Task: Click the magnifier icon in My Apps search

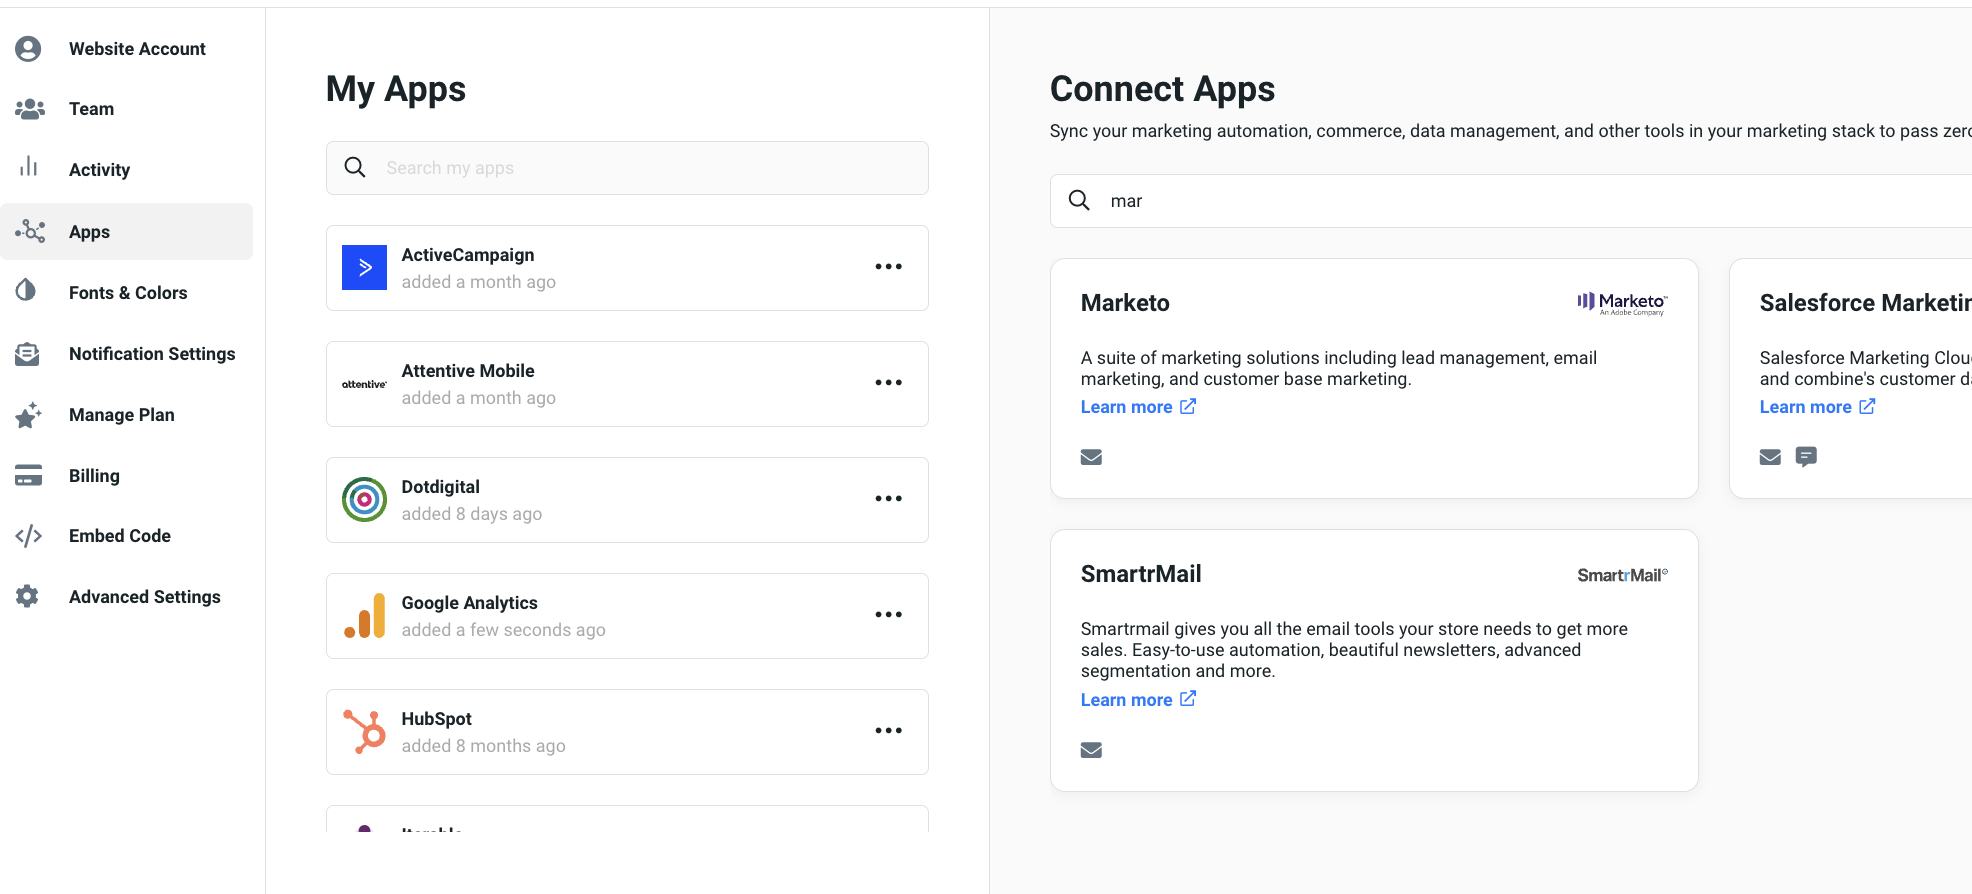Action: 355,167
